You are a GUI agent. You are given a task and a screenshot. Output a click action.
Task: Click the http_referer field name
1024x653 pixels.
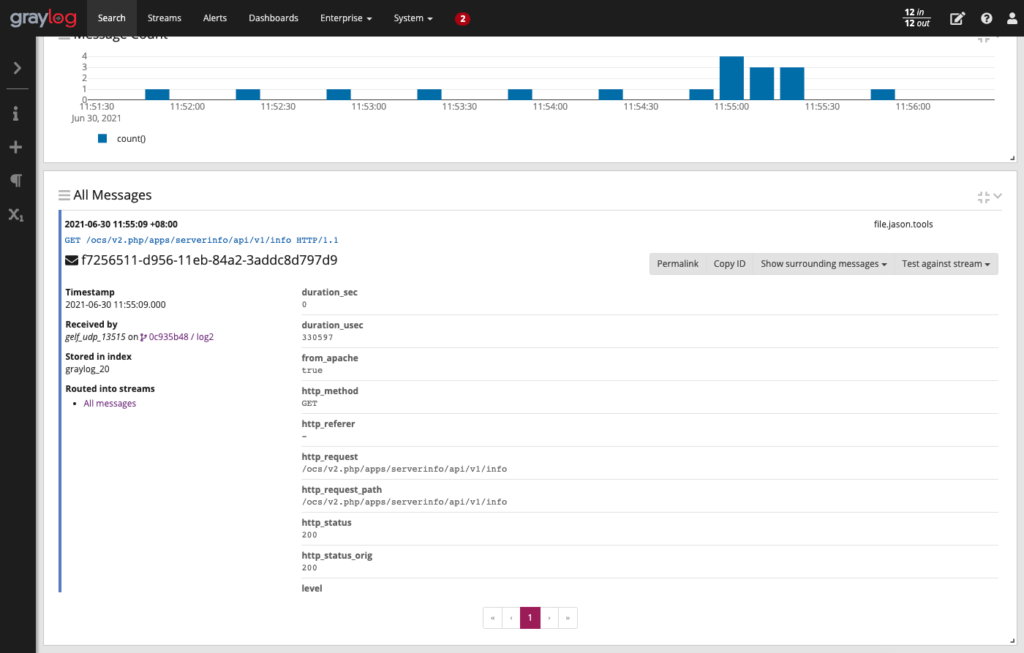click(328, 424)
